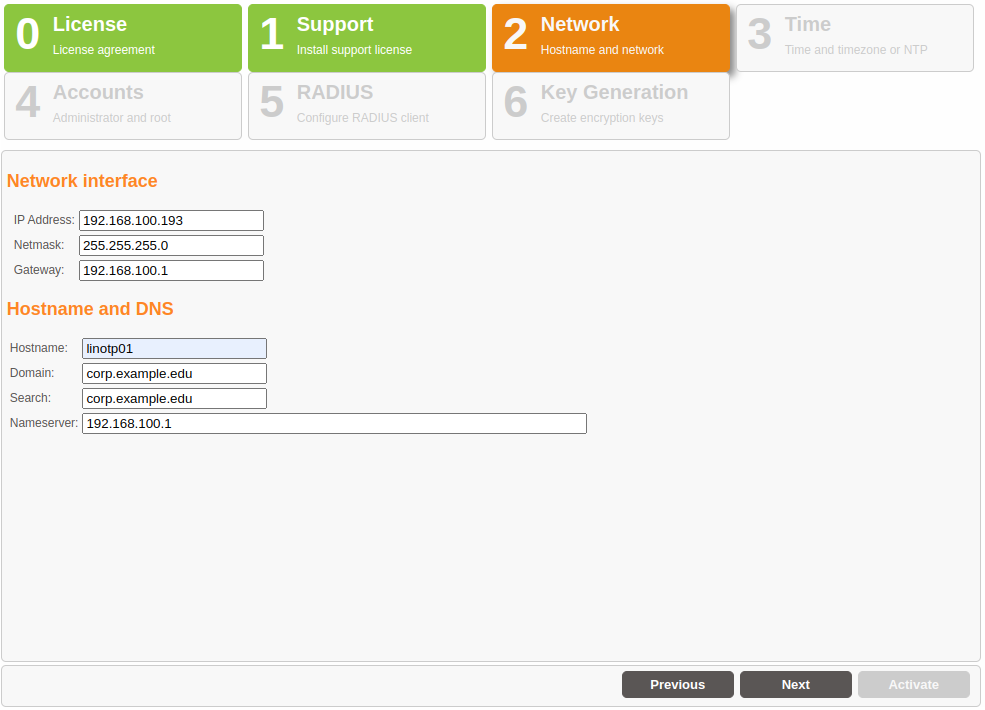
Task: Click the Next button
Action: [795, 684]
